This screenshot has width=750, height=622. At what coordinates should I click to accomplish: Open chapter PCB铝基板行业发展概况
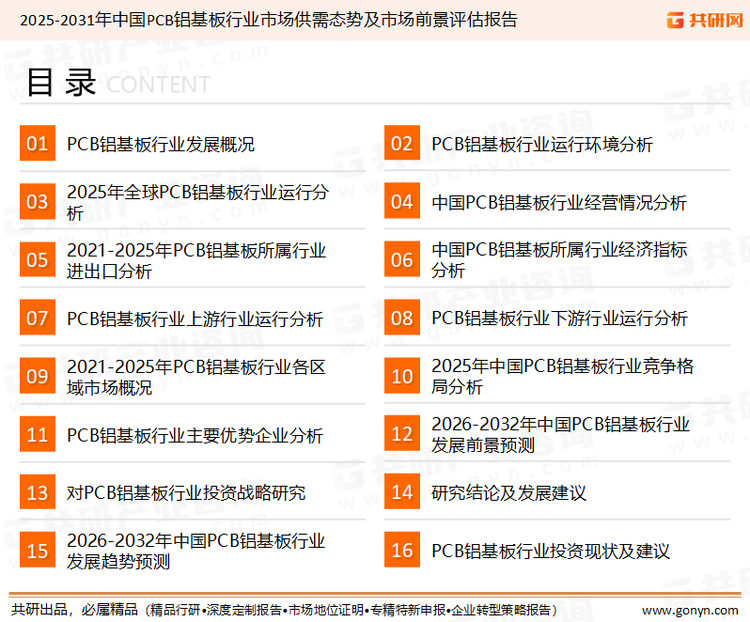[x=160, y=144]
